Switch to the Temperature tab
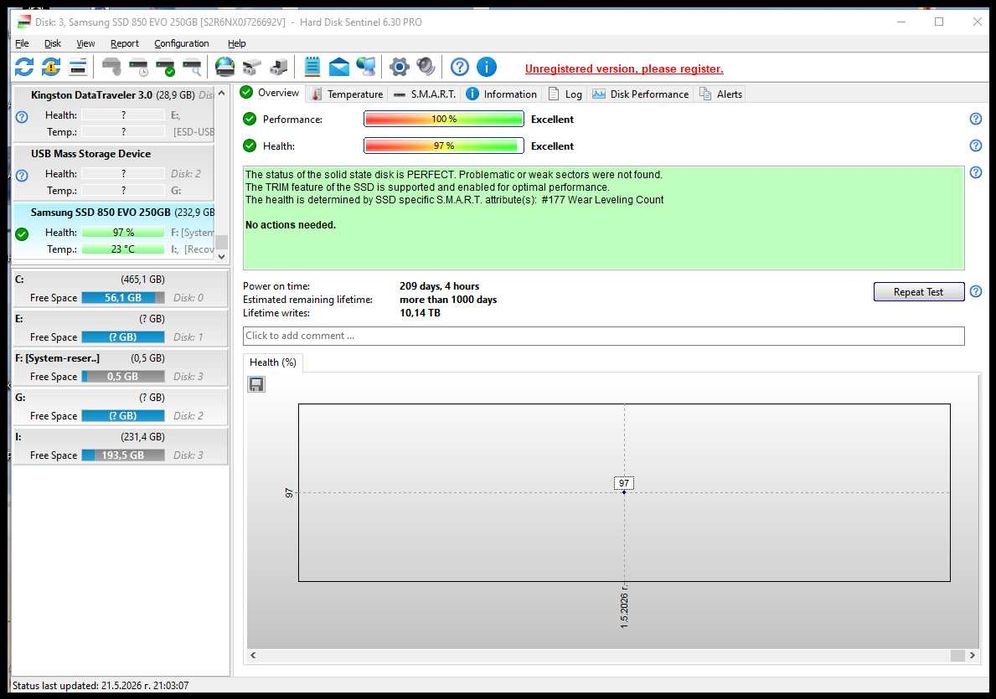 point(347,94)
